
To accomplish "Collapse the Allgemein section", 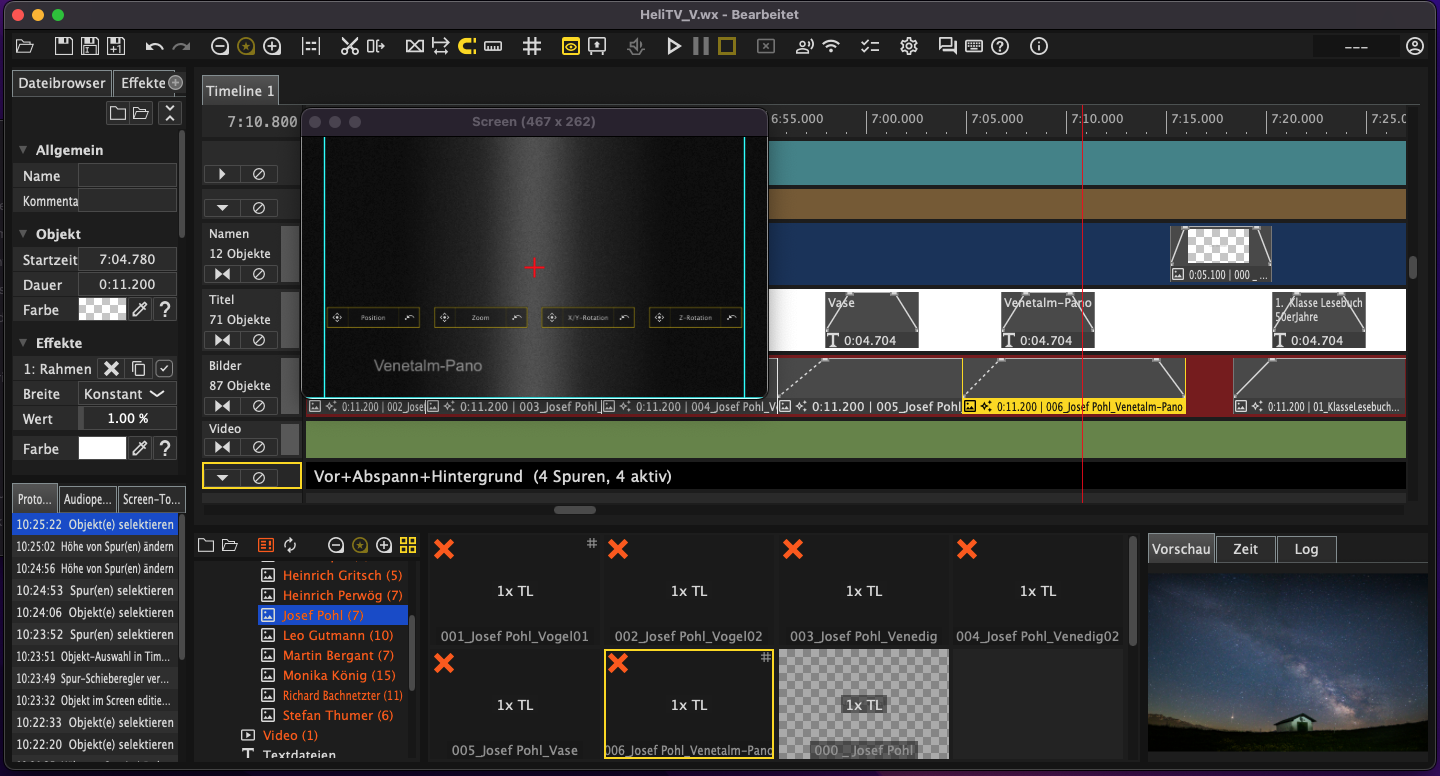I will coord(22,150).
